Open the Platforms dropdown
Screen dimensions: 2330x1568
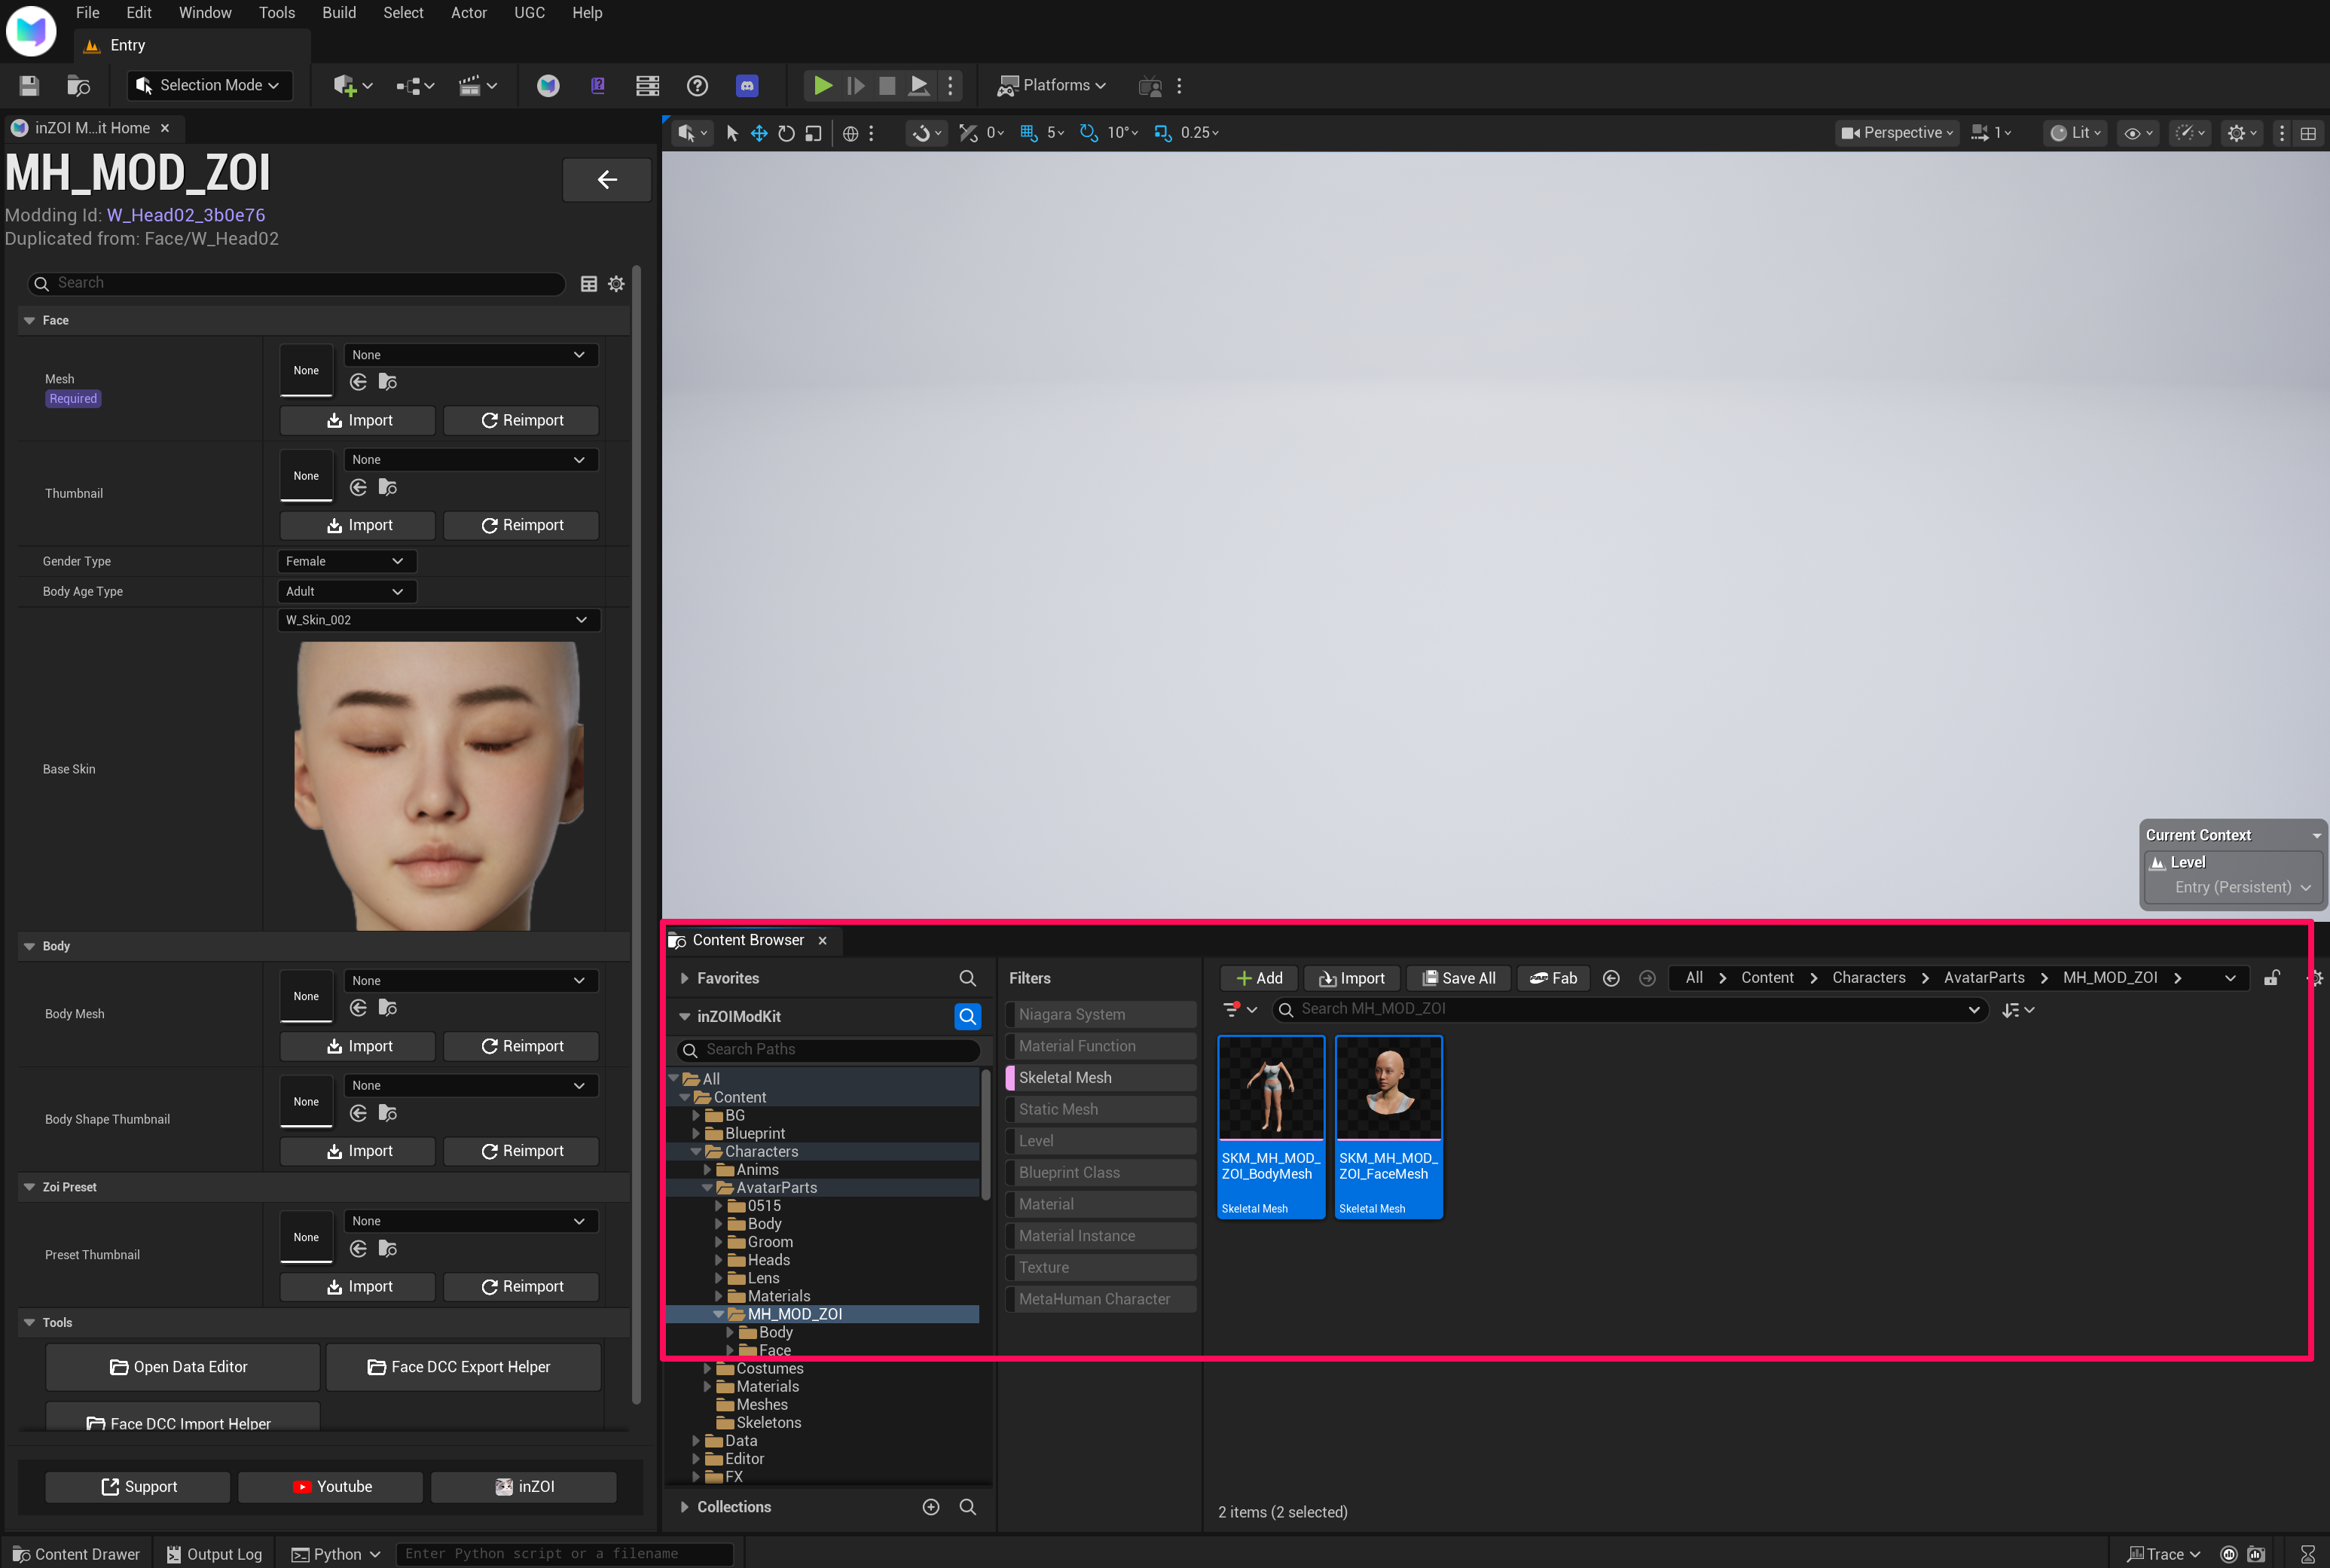[x=1052, y=86]
